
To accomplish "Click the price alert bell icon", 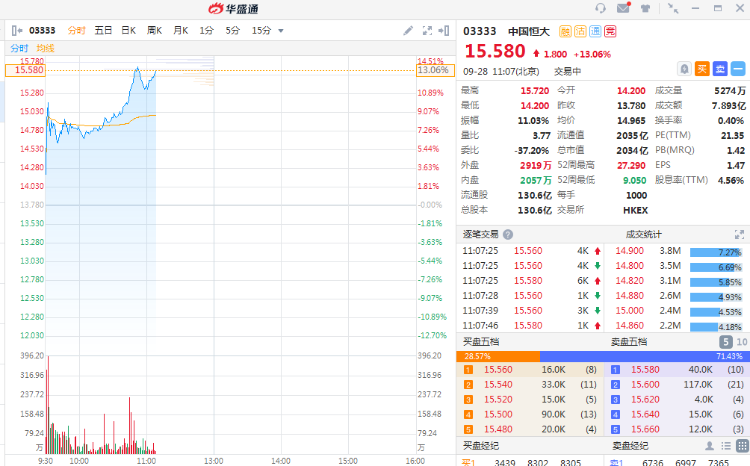I will point(684,69).
